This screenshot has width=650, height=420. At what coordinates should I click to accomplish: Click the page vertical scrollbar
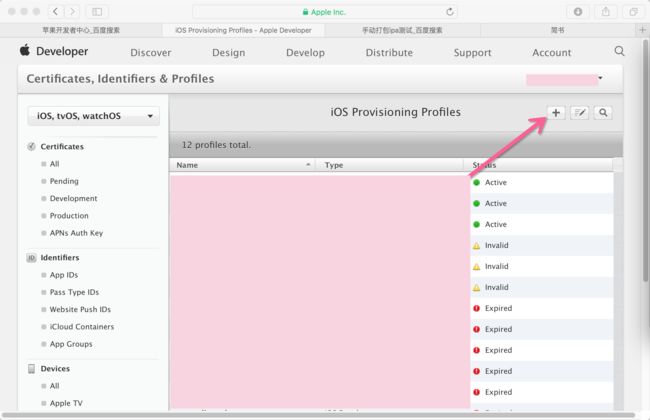tap(645, 162)
